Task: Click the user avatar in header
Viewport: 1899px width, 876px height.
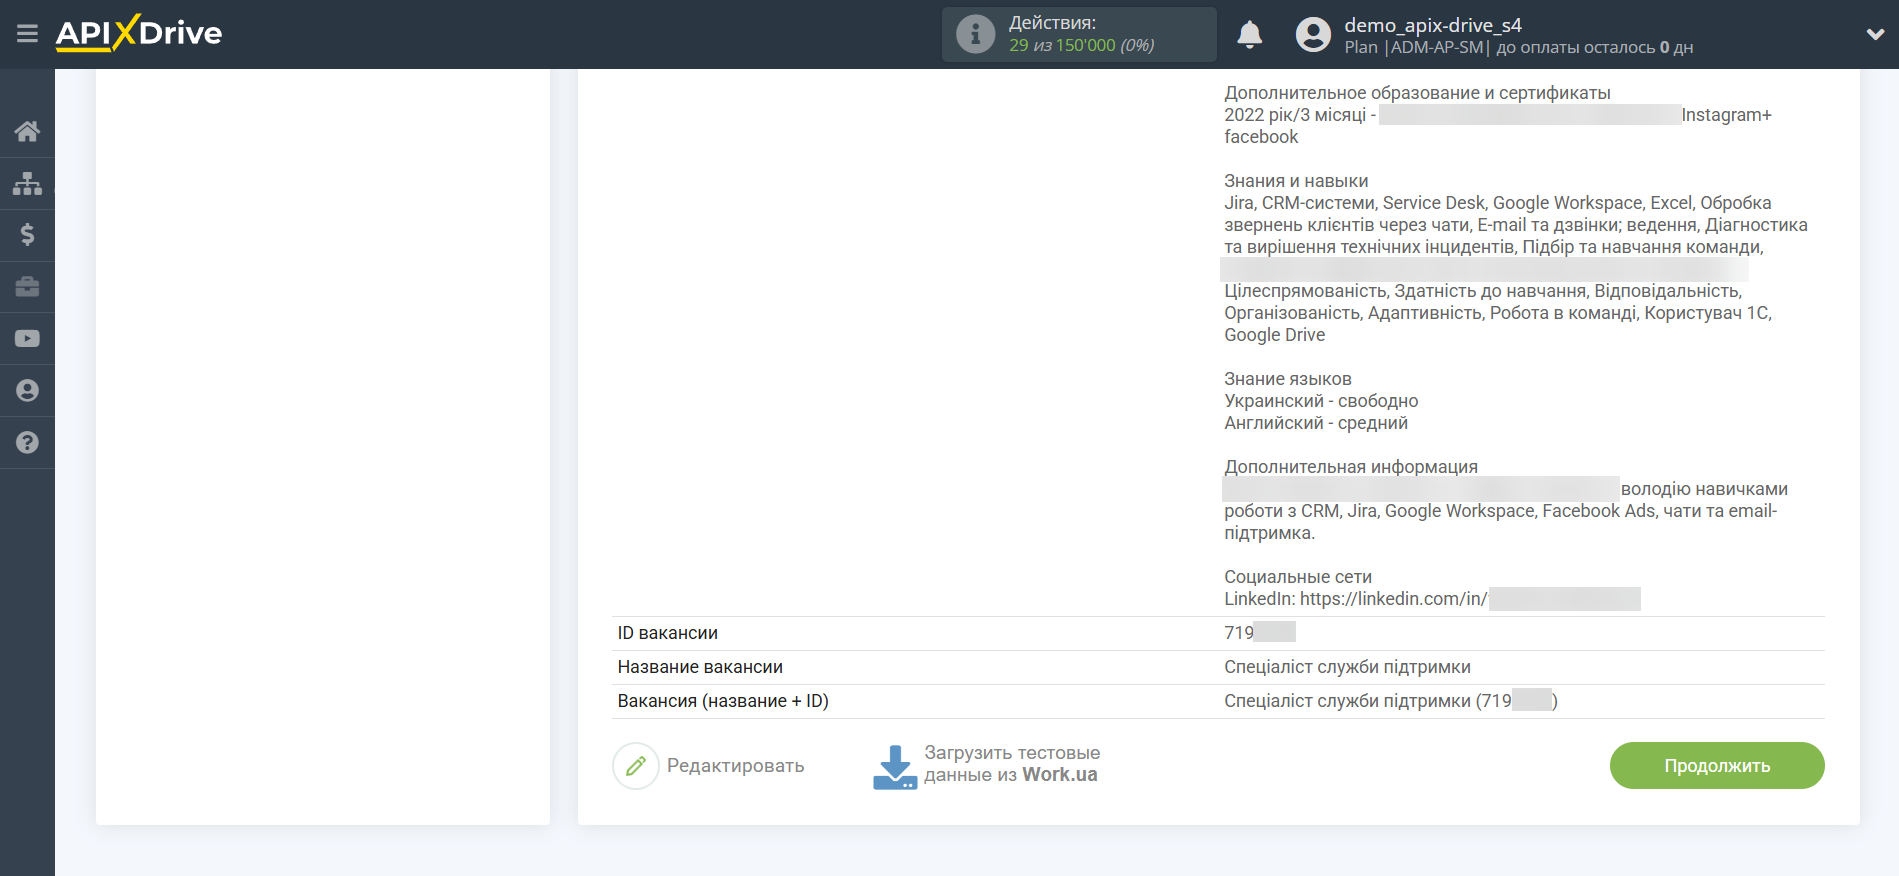Action: coord(1313,35)
